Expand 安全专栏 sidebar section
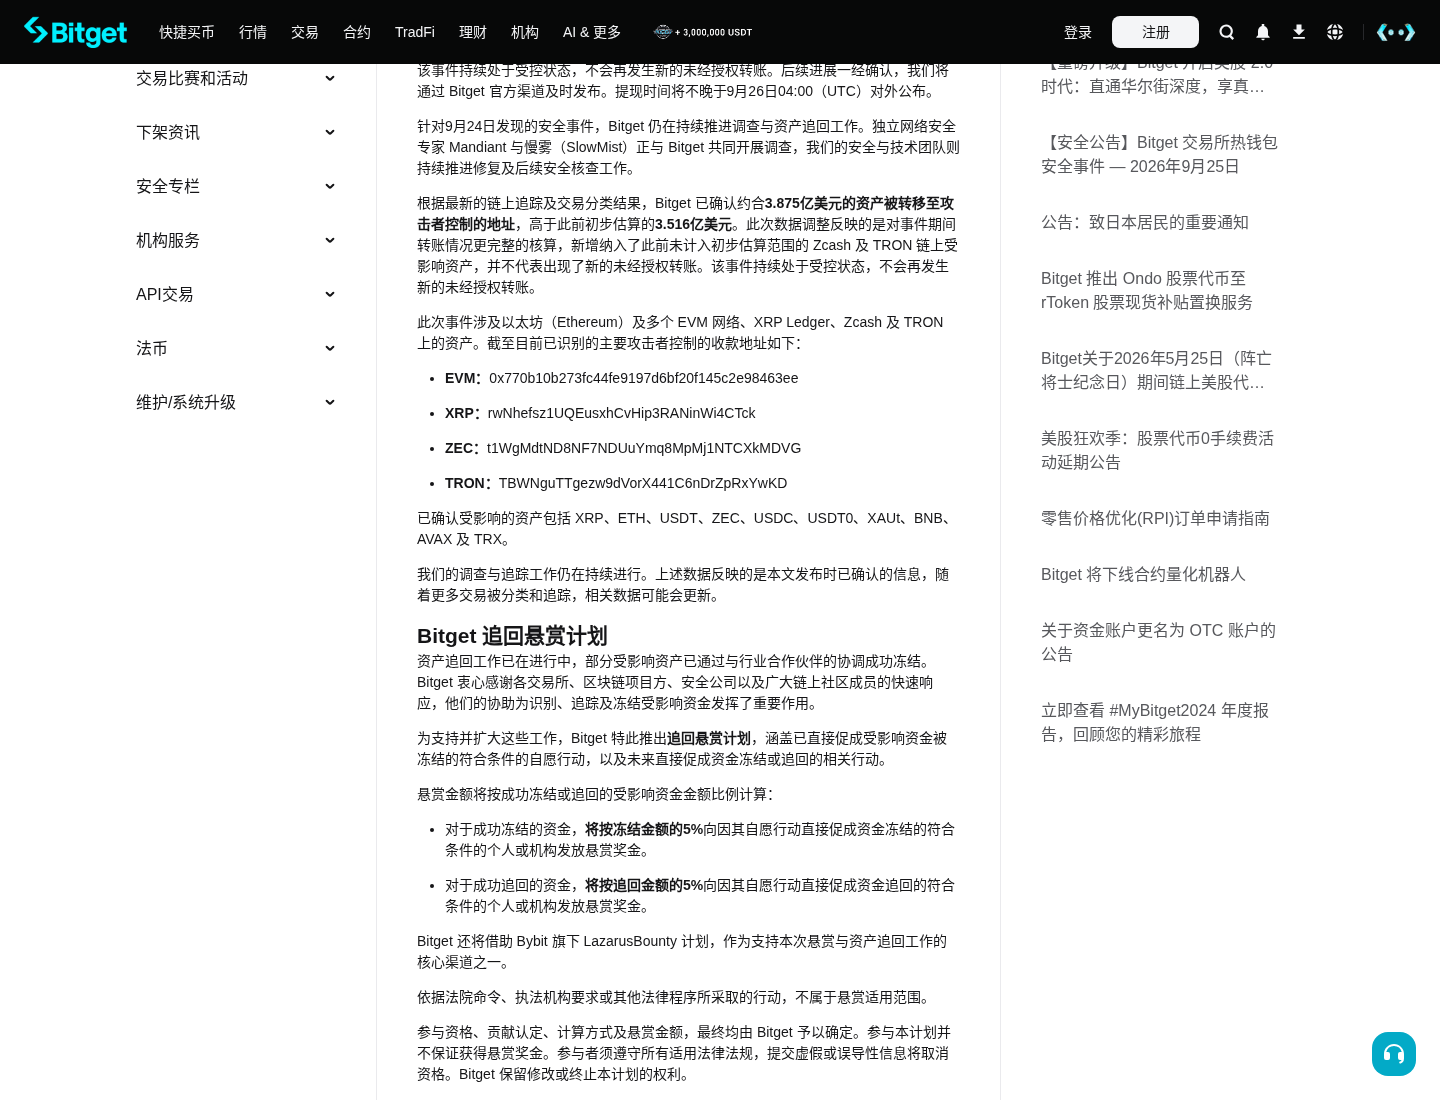Viewport: 1440px width, 1100px height. pyautogui.click(x=236, y=186)
